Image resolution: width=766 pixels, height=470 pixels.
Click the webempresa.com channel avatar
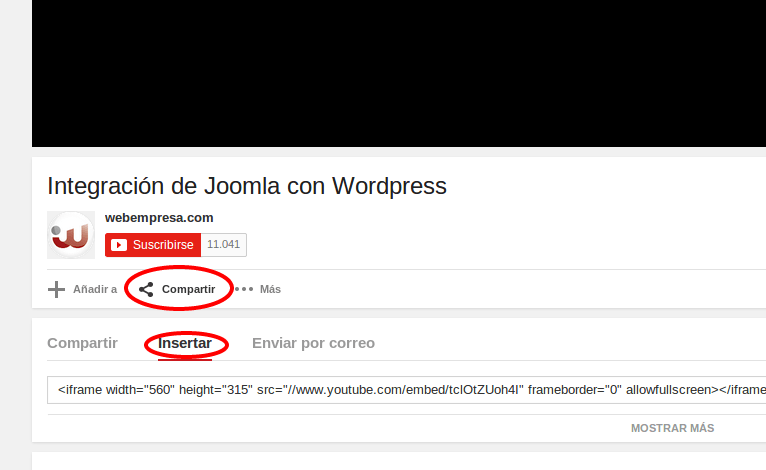point(71,235)
